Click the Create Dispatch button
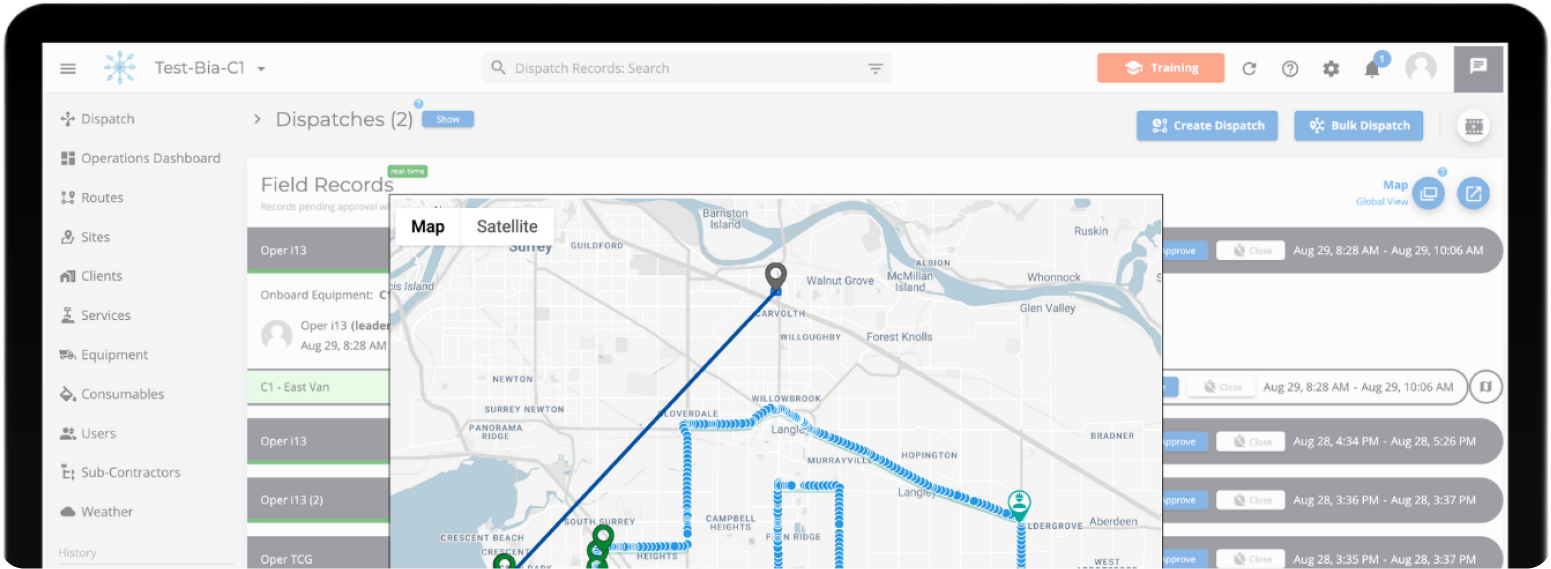This screenshot has width=1551, height=569. coord(1207,126)
